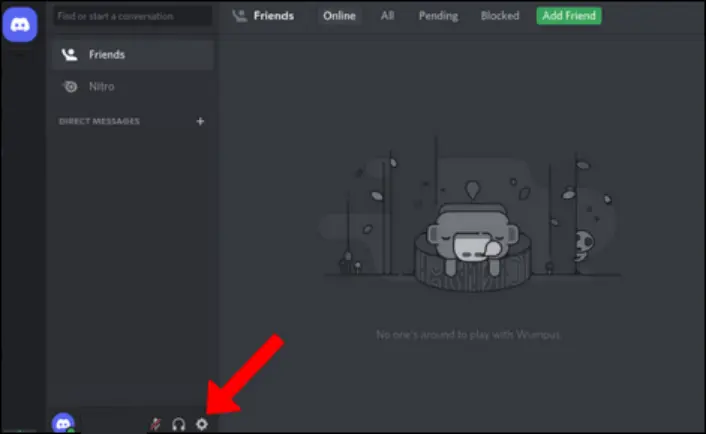Image resolution: width=708 pixels, height=434 pixels.
Task: Click the Direct Messages header text
Action: (x=99, y=121)
